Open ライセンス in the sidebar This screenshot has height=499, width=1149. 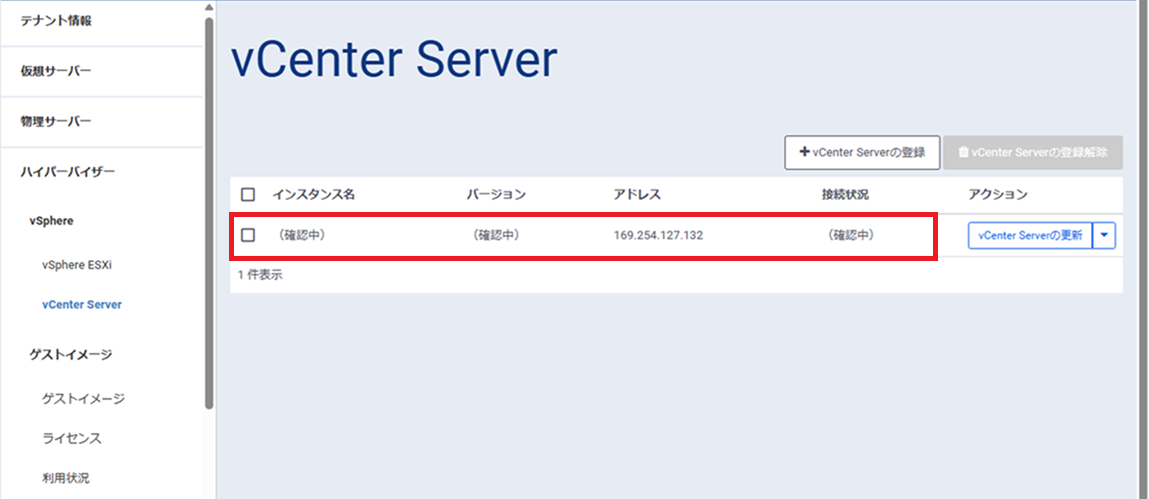tap(72, 438)
